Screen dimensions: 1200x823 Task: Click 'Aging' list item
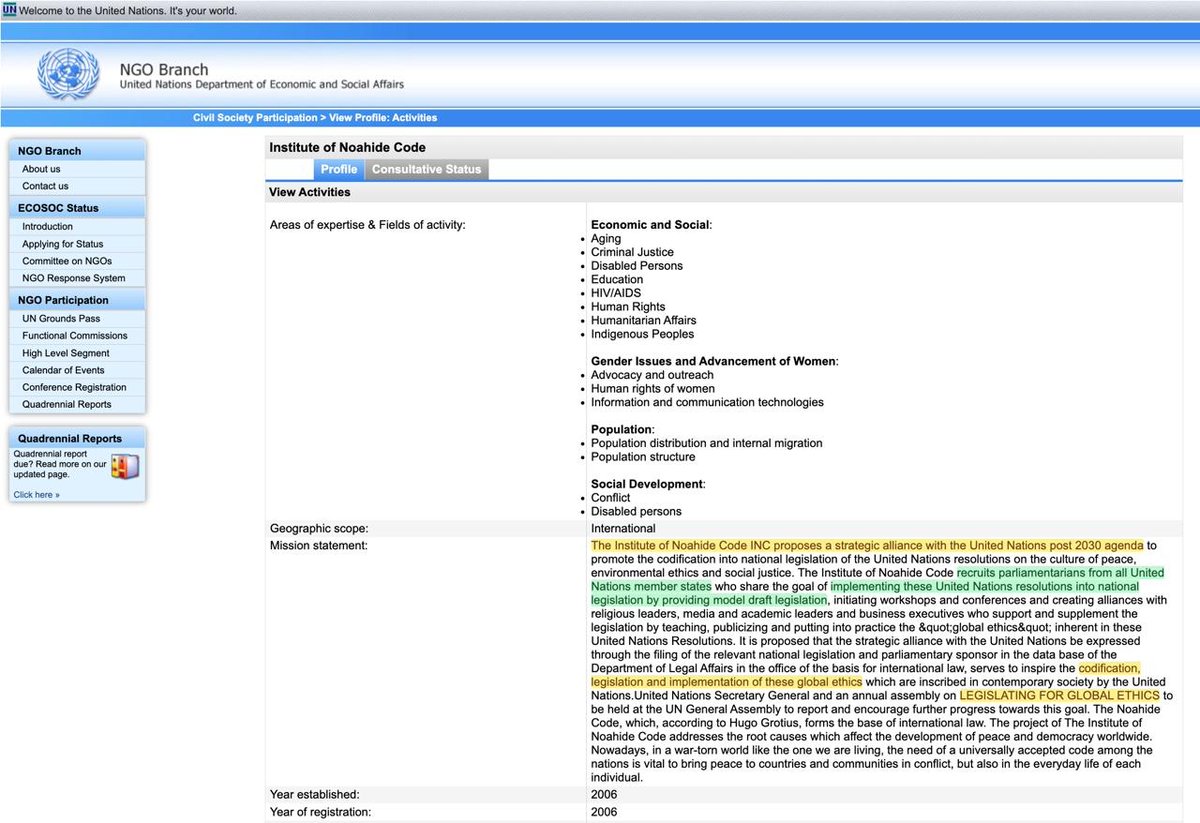606,239
